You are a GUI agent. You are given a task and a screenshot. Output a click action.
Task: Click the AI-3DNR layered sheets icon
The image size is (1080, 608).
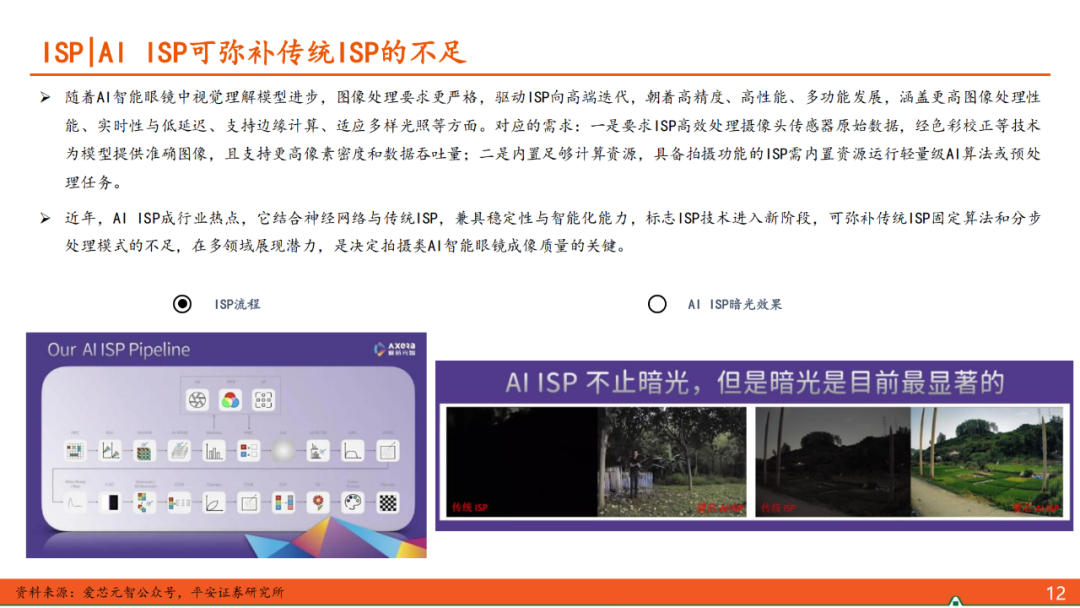pyautogui.click(x=179, y=451)
